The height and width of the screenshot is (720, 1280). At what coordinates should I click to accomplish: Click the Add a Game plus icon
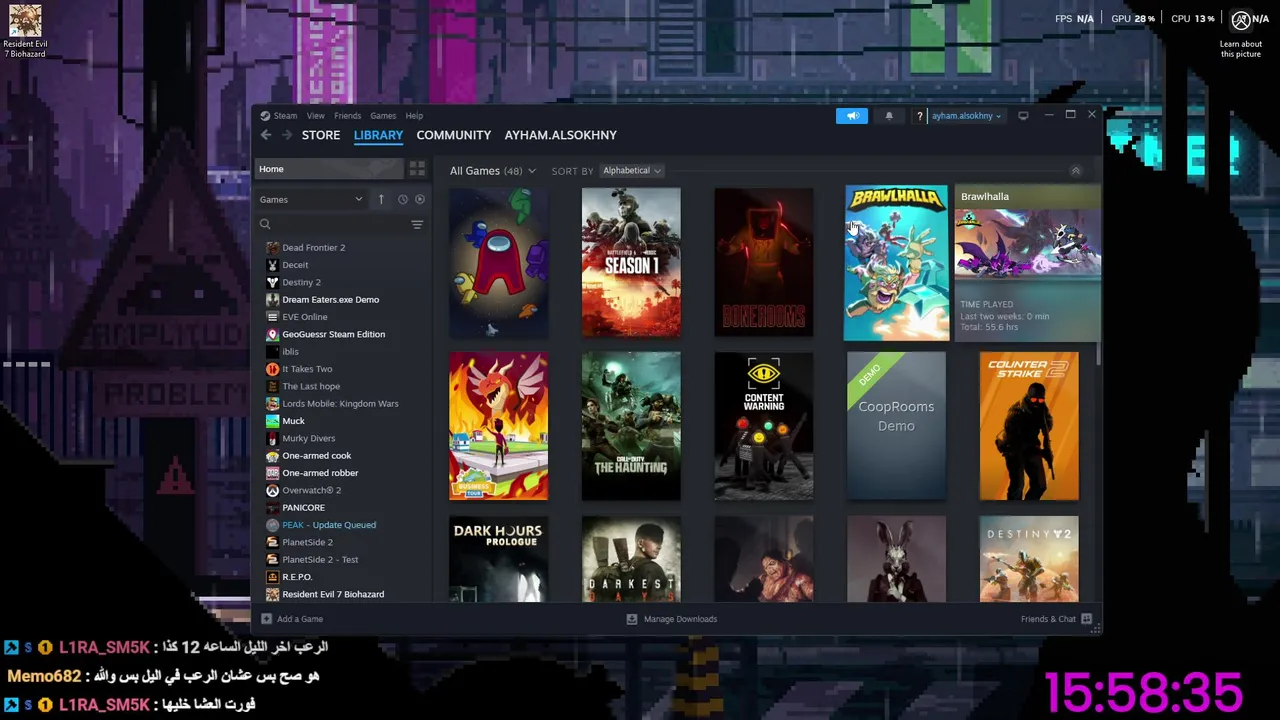[266, 619]
